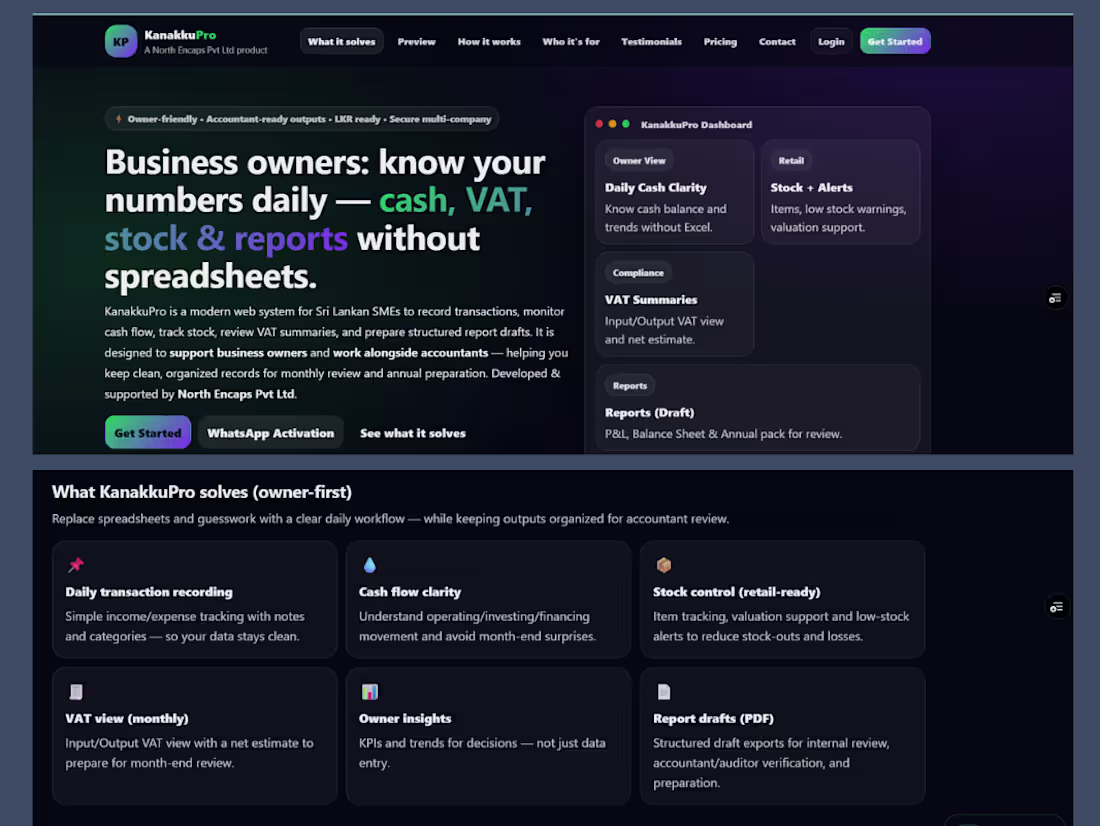The image size is (1100, 826).
Task: Open the Stock + Alerts dashboard card
Action: coord(840,192)
